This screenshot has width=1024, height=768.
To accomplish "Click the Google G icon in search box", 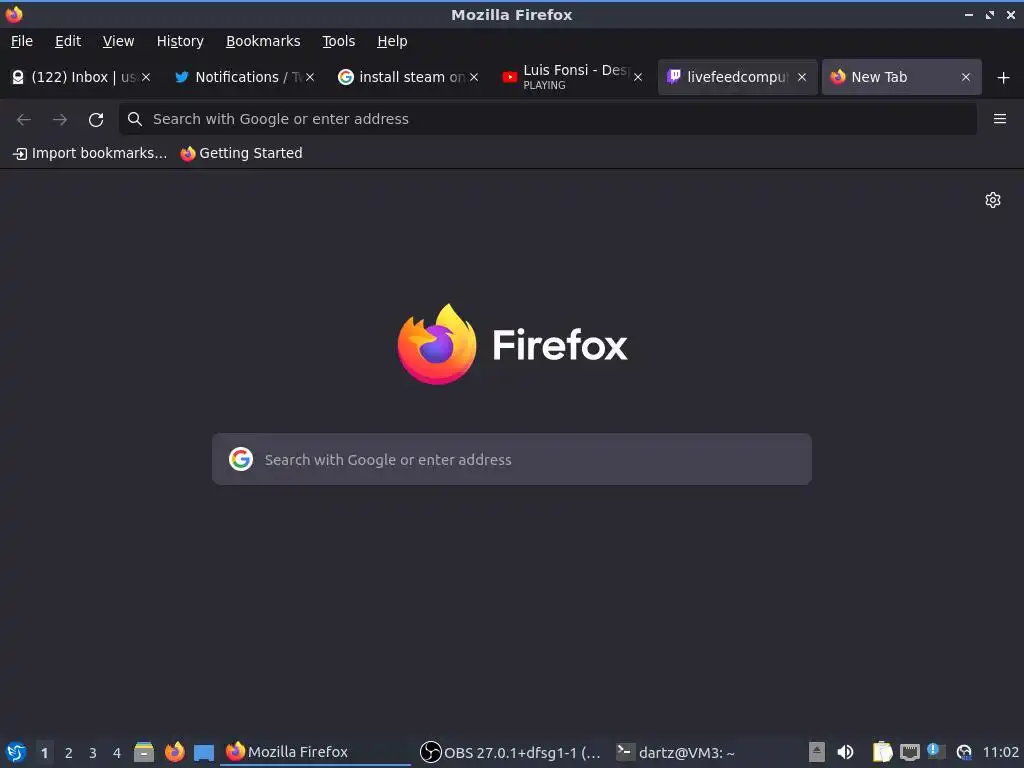I will tap(241, 459).
